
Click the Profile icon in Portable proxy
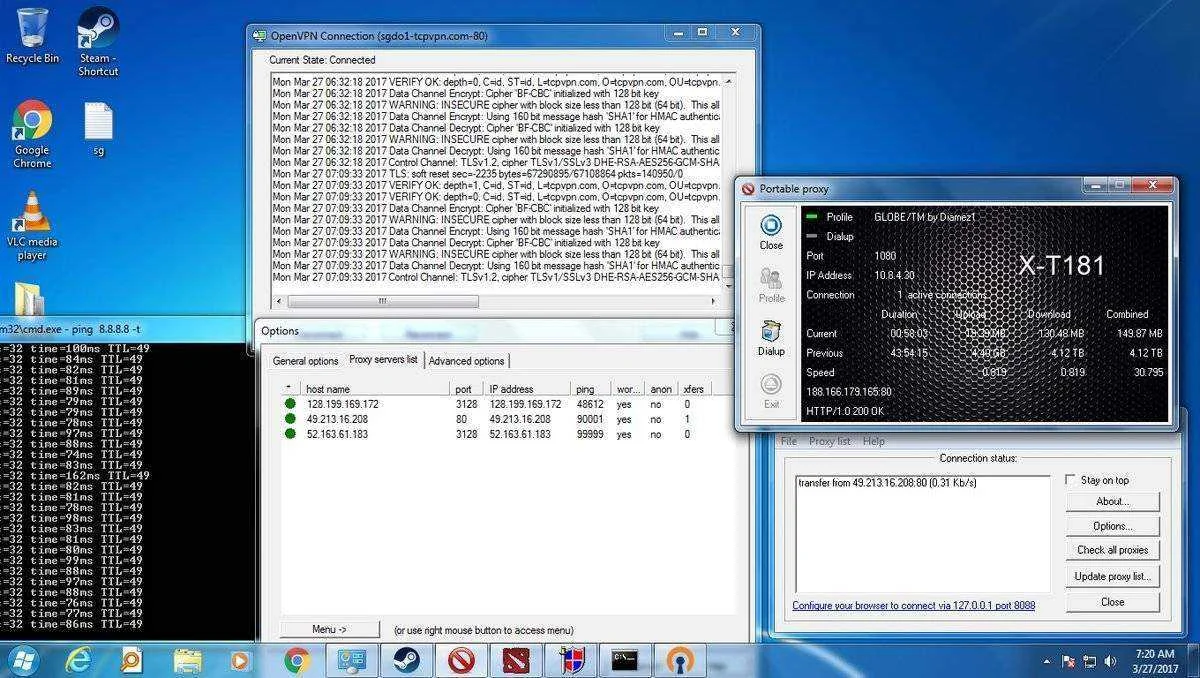pyautogui.click(x=771, y=285)
